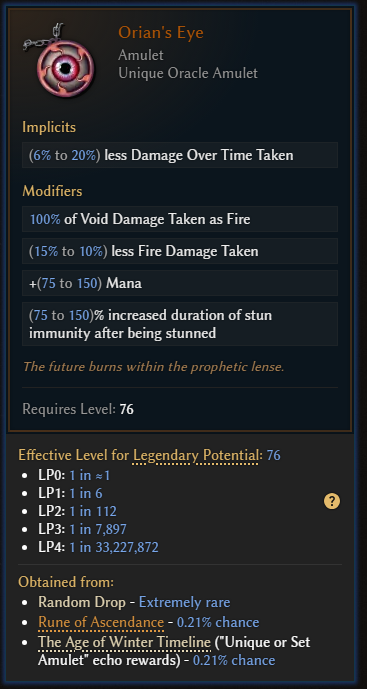Select the less Fire Damage Taken modifier

(x=180, y=251)
